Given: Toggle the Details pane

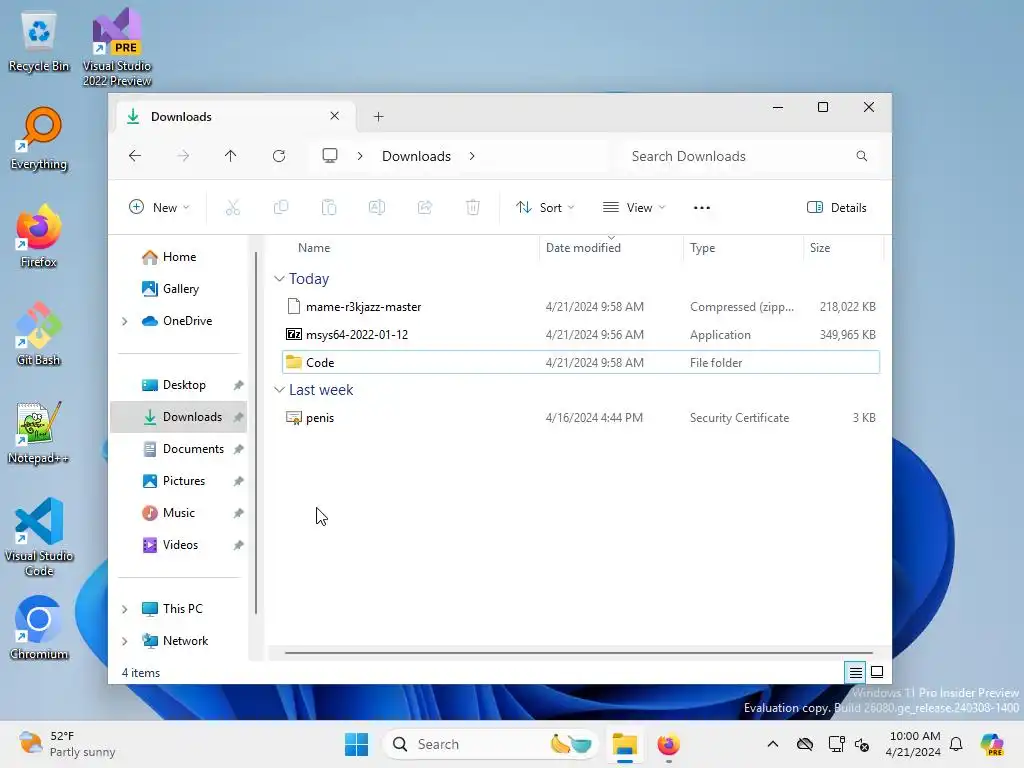Looking at the screenshot, I should [x=837, y=208].
